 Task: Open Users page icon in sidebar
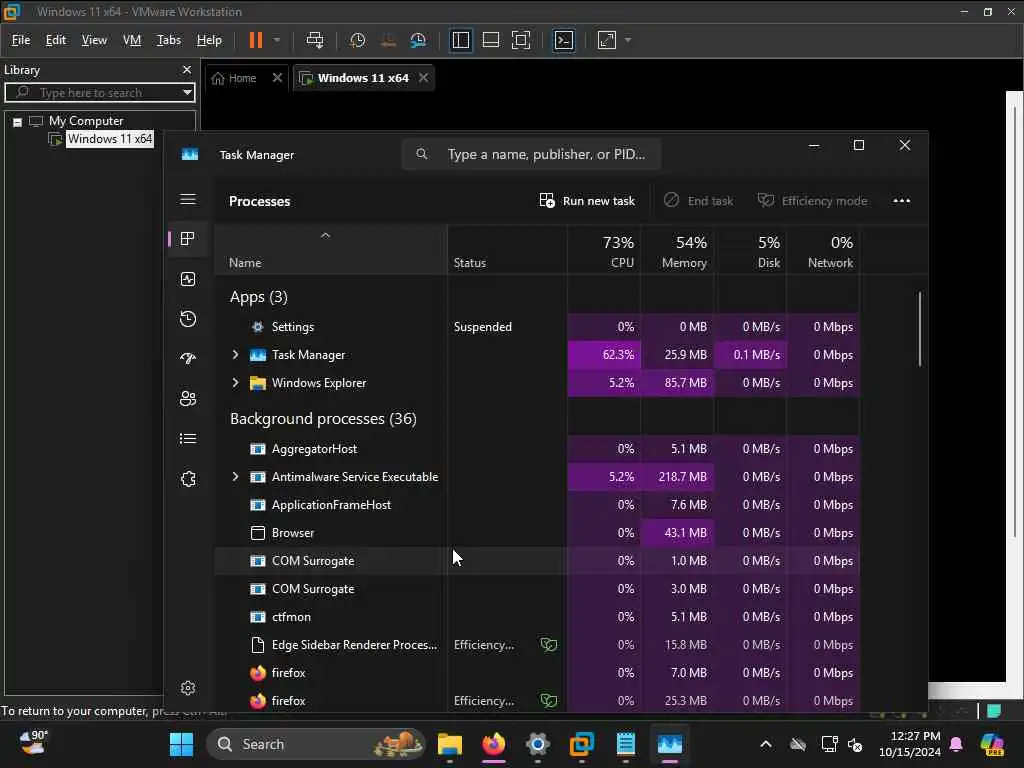tap(188, 398)
